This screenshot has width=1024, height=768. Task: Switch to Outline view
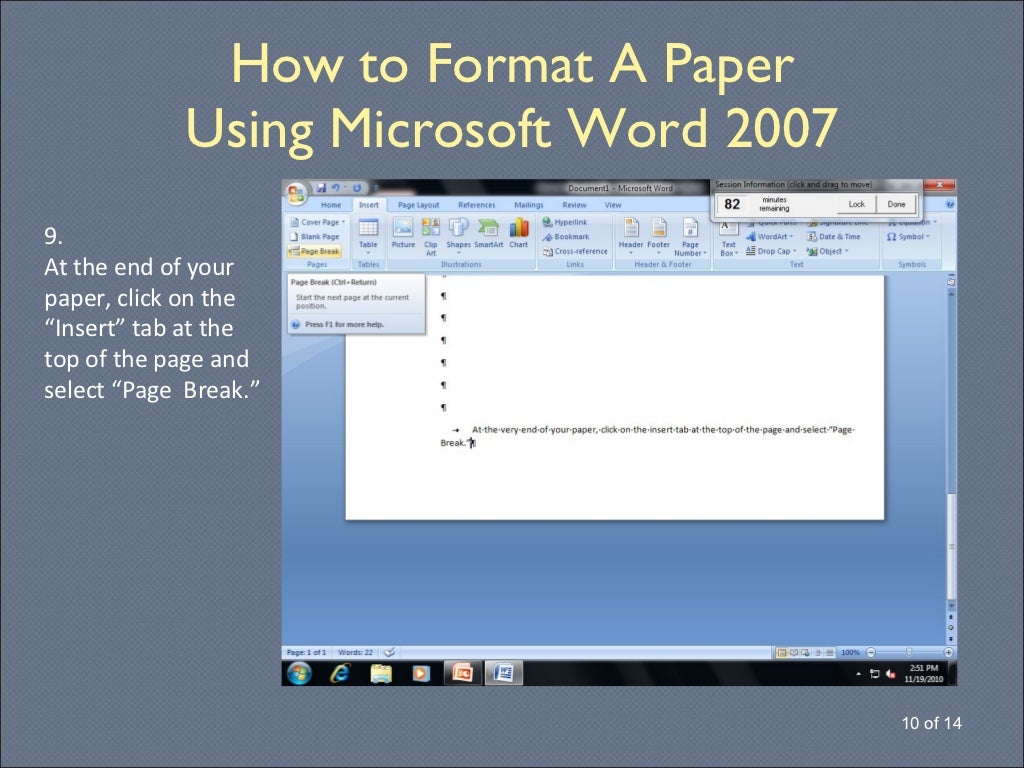pyautogui.click(x=818, y=652)
